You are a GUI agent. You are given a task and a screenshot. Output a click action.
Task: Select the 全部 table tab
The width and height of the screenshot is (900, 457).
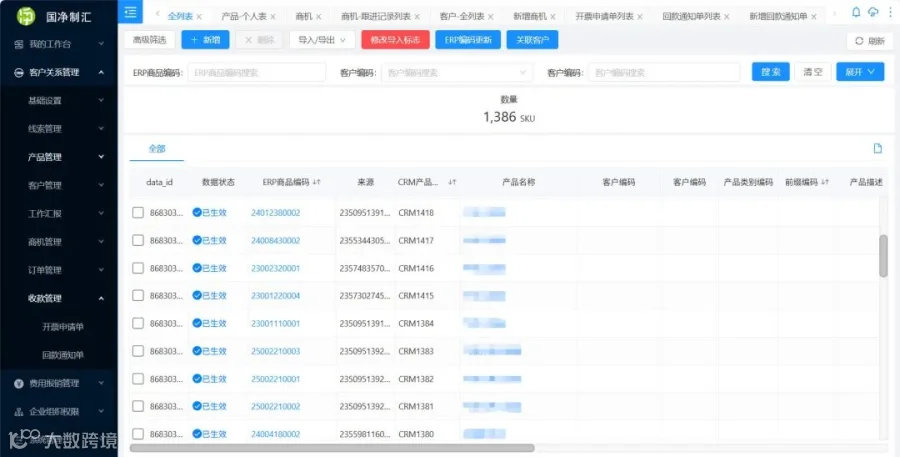(157, 149)
